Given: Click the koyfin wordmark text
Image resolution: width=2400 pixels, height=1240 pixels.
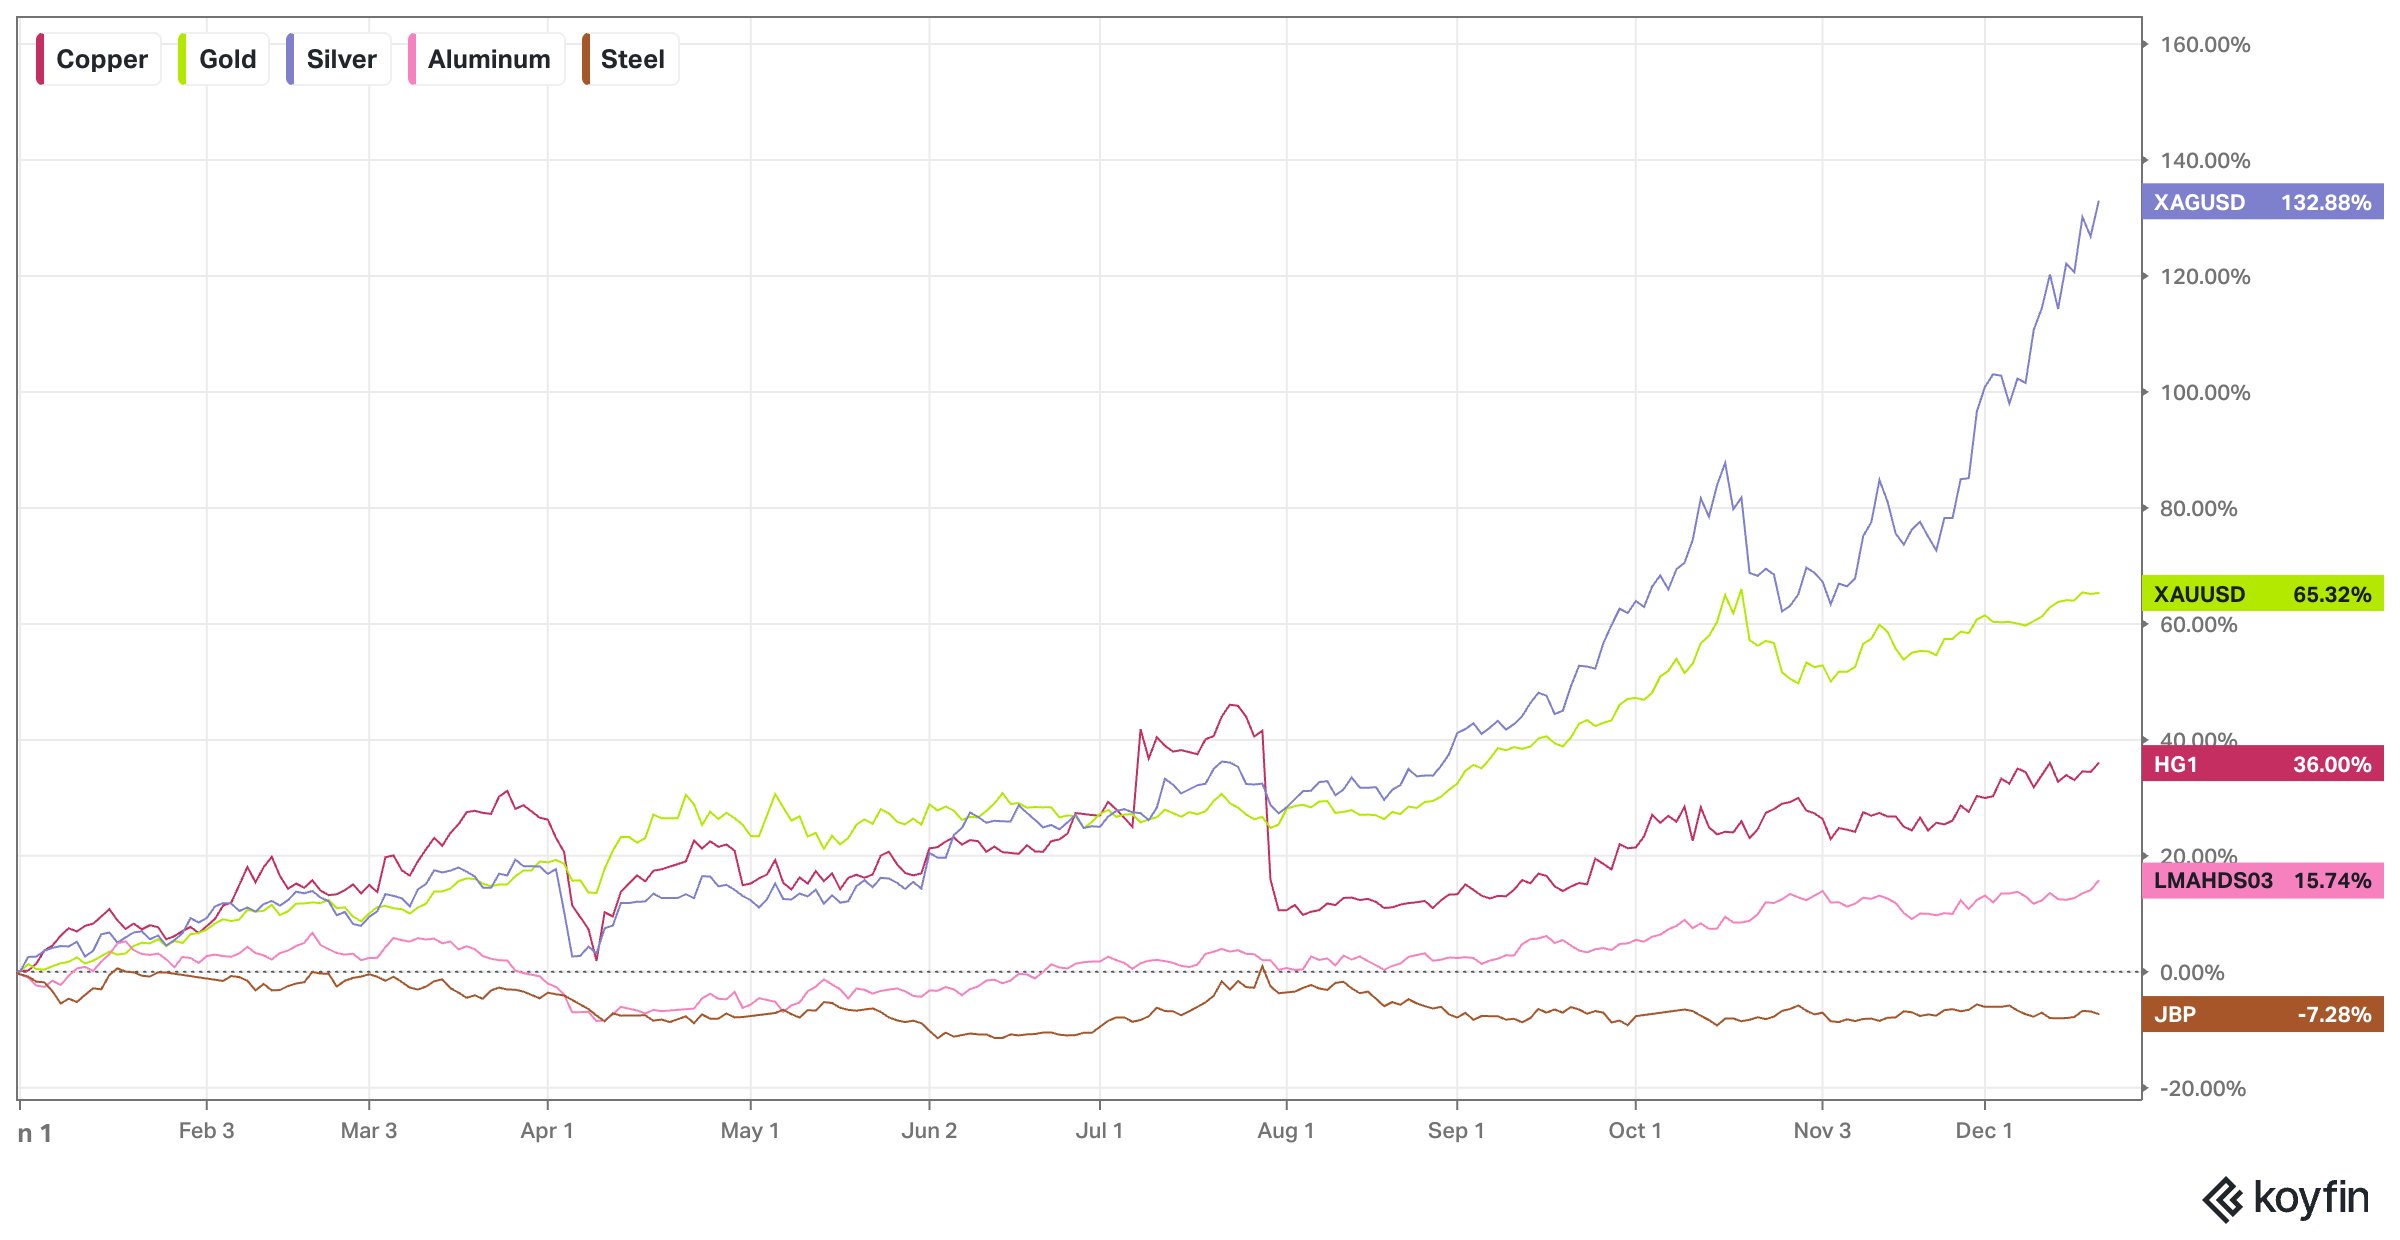Looking at the screenshot, I should click(2311, 1197).
